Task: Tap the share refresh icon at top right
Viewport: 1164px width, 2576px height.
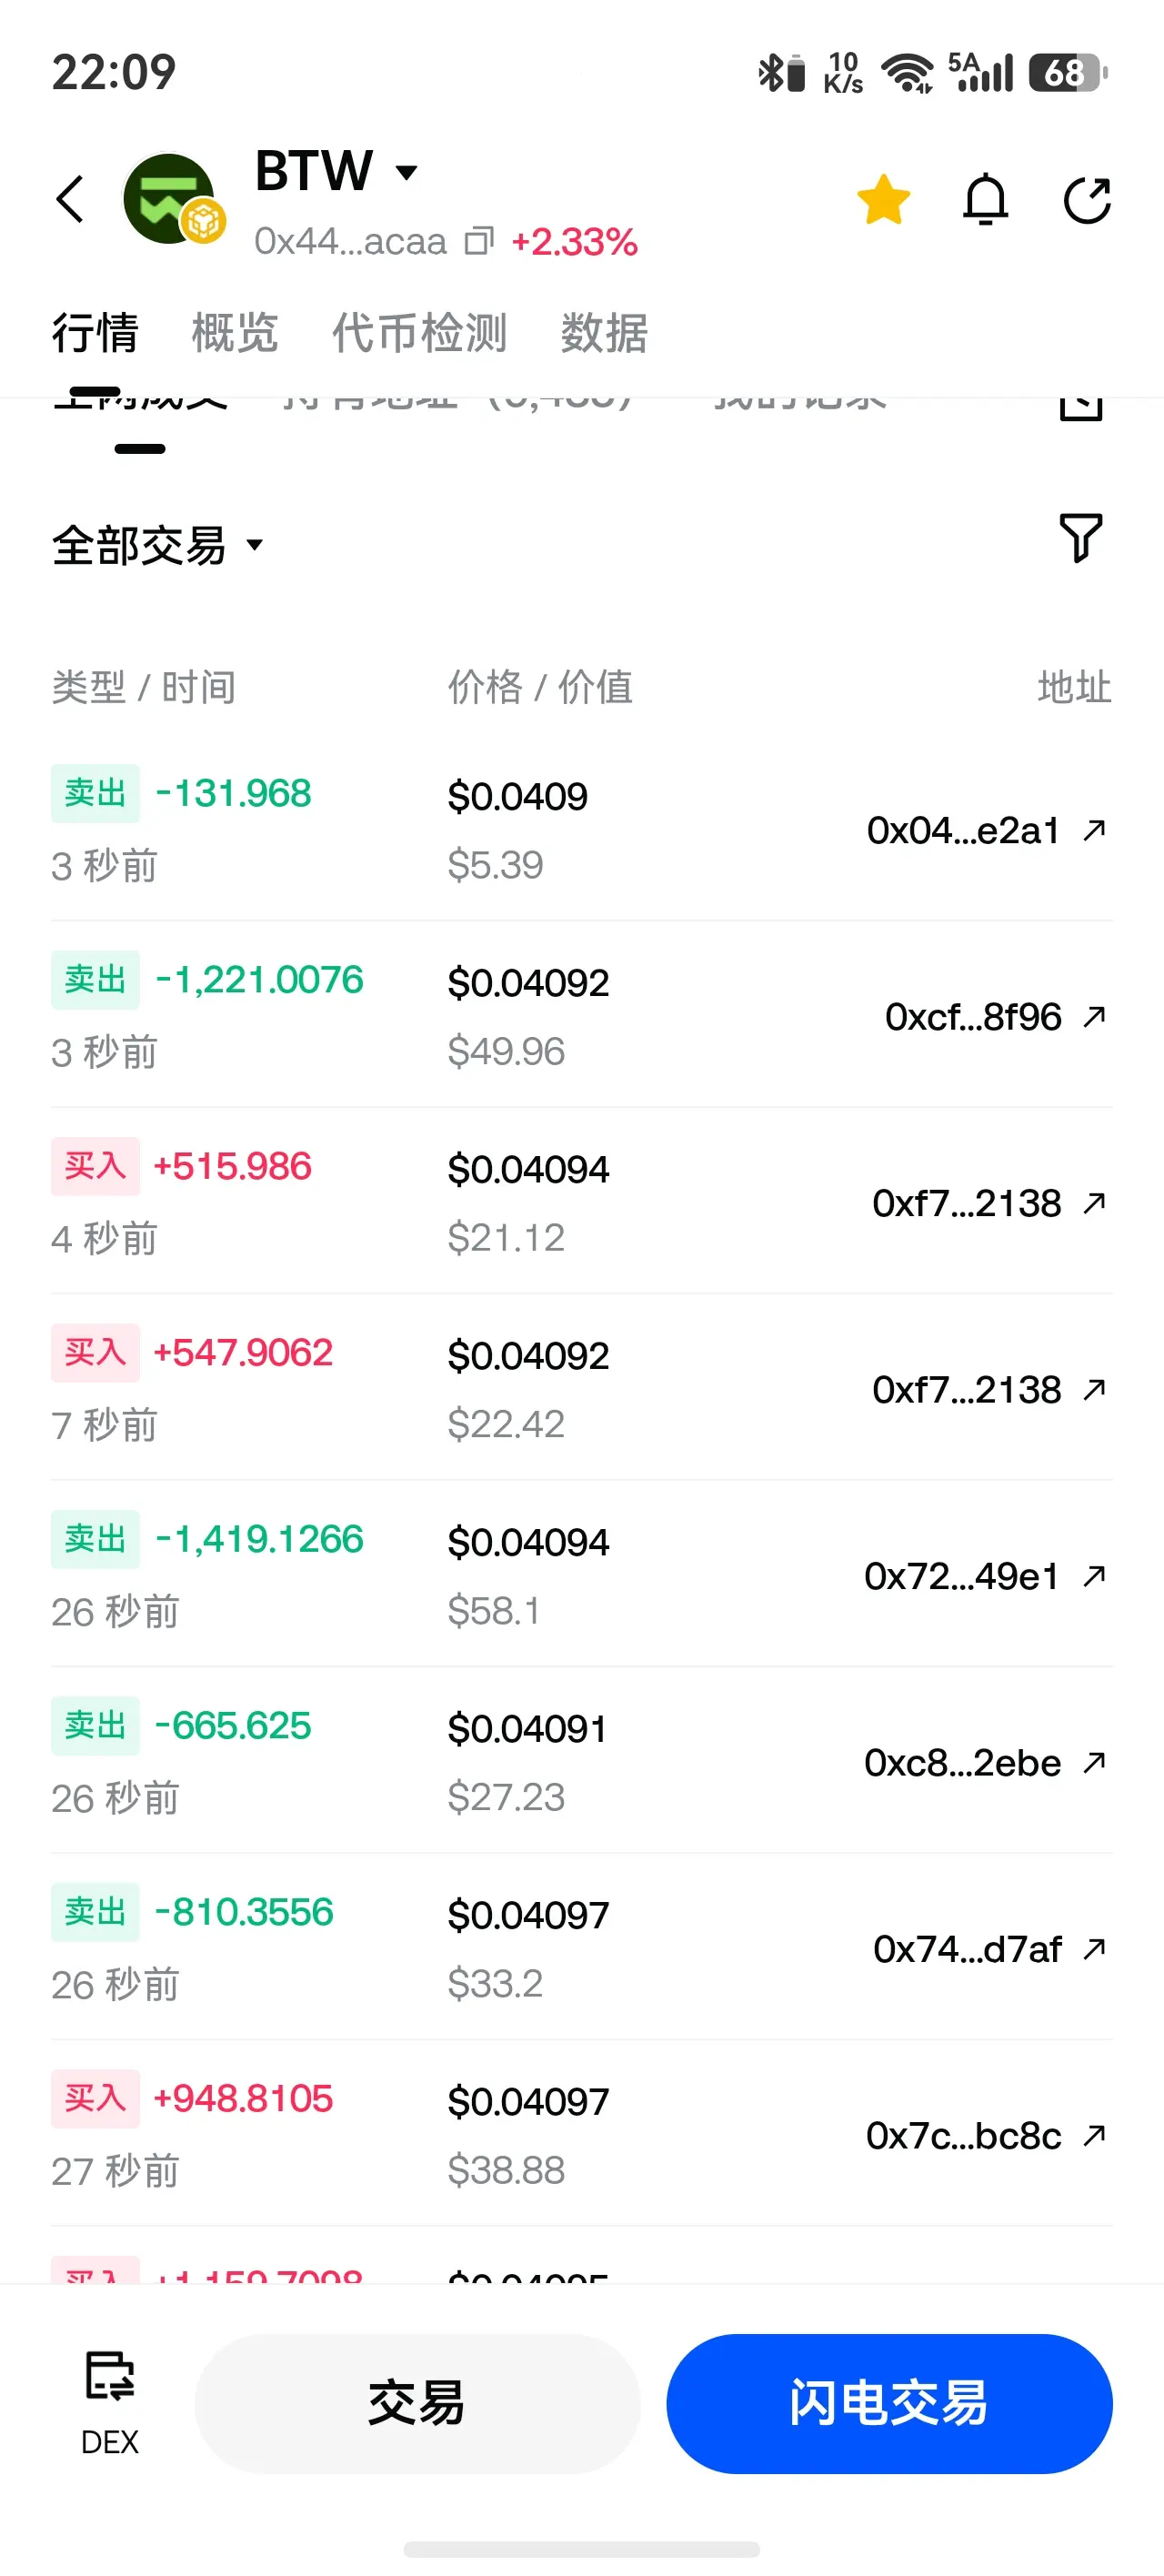Action: (x=1087, y=200)
